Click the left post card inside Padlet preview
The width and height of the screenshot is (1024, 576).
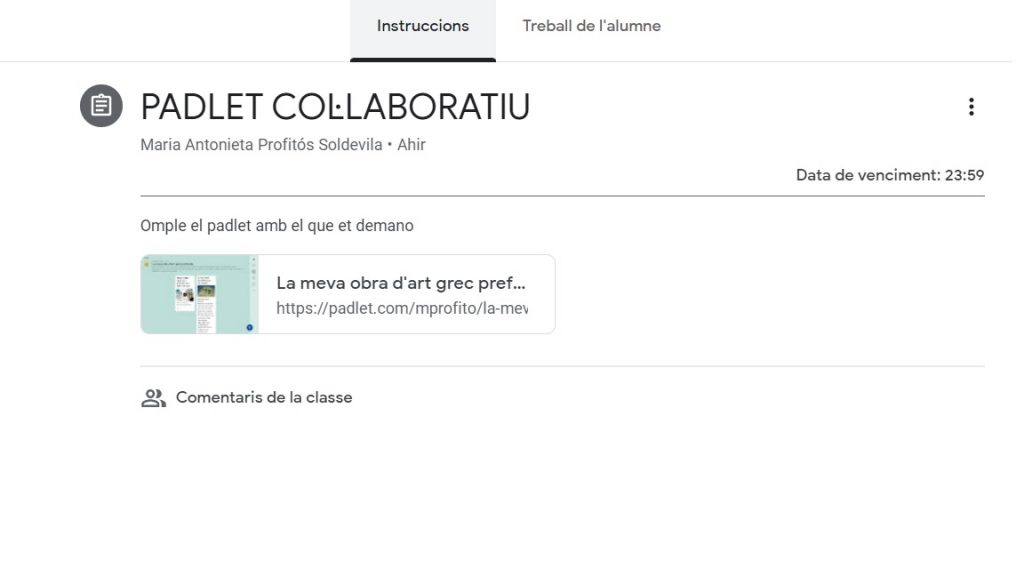pos(185,293)
